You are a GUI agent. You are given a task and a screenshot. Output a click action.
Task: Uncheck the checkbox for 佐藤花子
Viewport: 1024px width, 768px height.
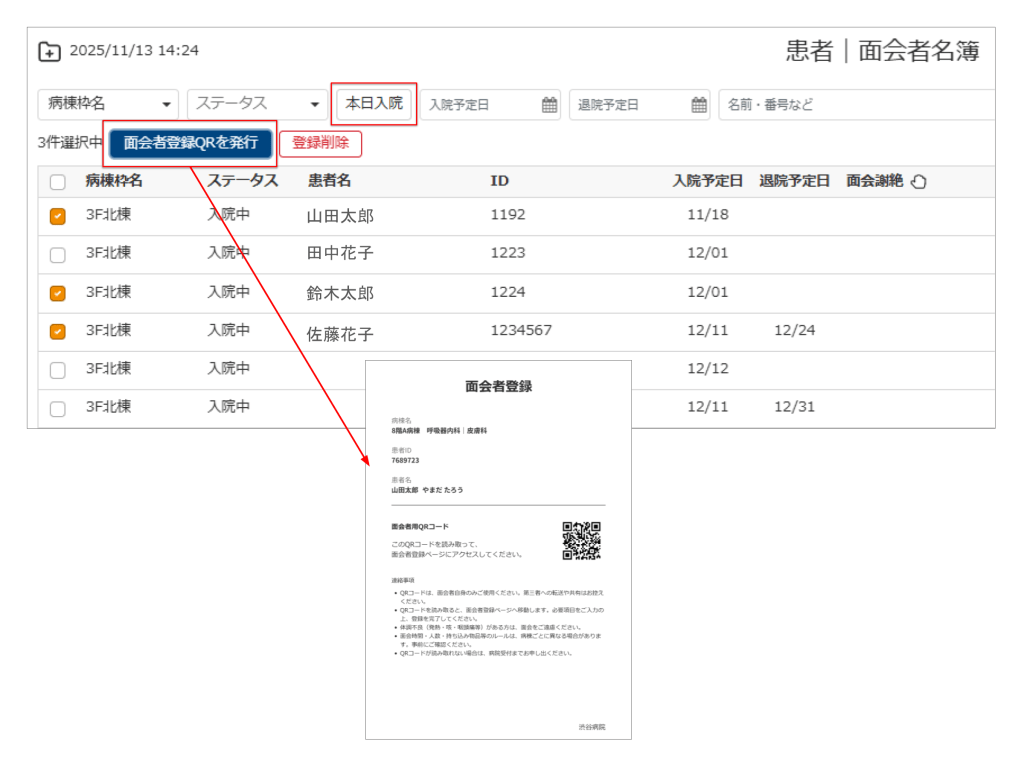point(58,331)
